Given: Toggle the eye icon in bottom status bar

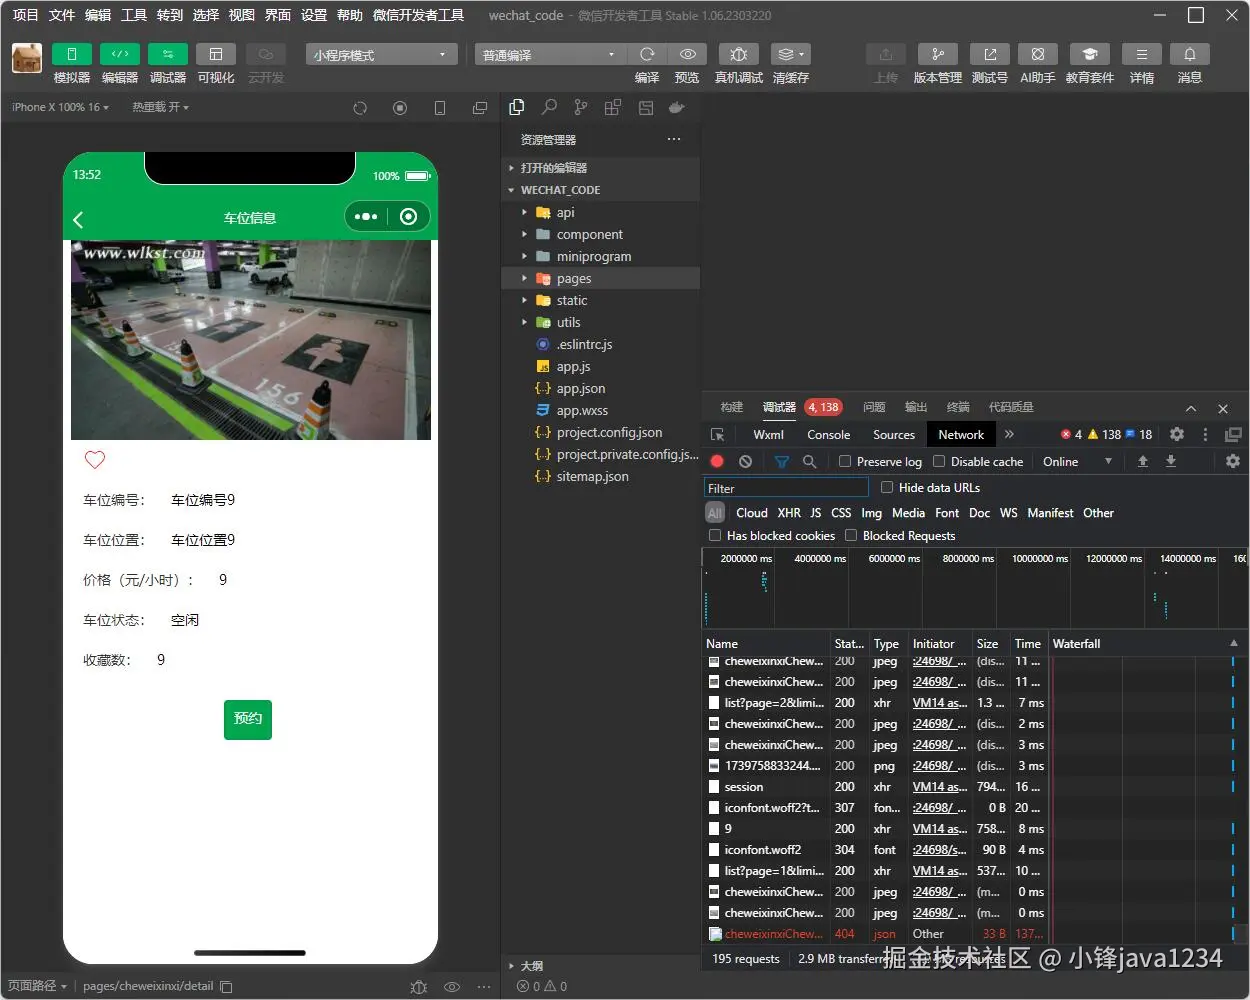Looking at the screenshot, I should (x=452, y=987).
